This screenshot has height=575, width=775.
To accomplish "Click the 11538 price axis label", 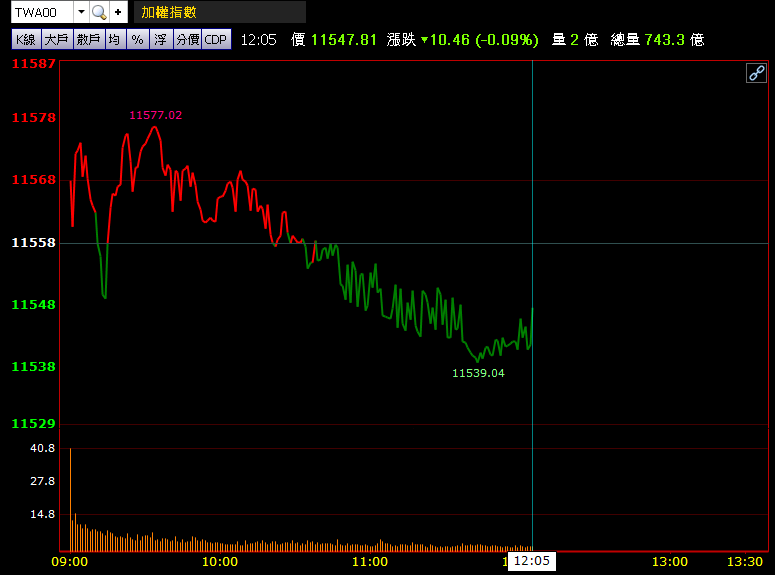I will 34,366.
